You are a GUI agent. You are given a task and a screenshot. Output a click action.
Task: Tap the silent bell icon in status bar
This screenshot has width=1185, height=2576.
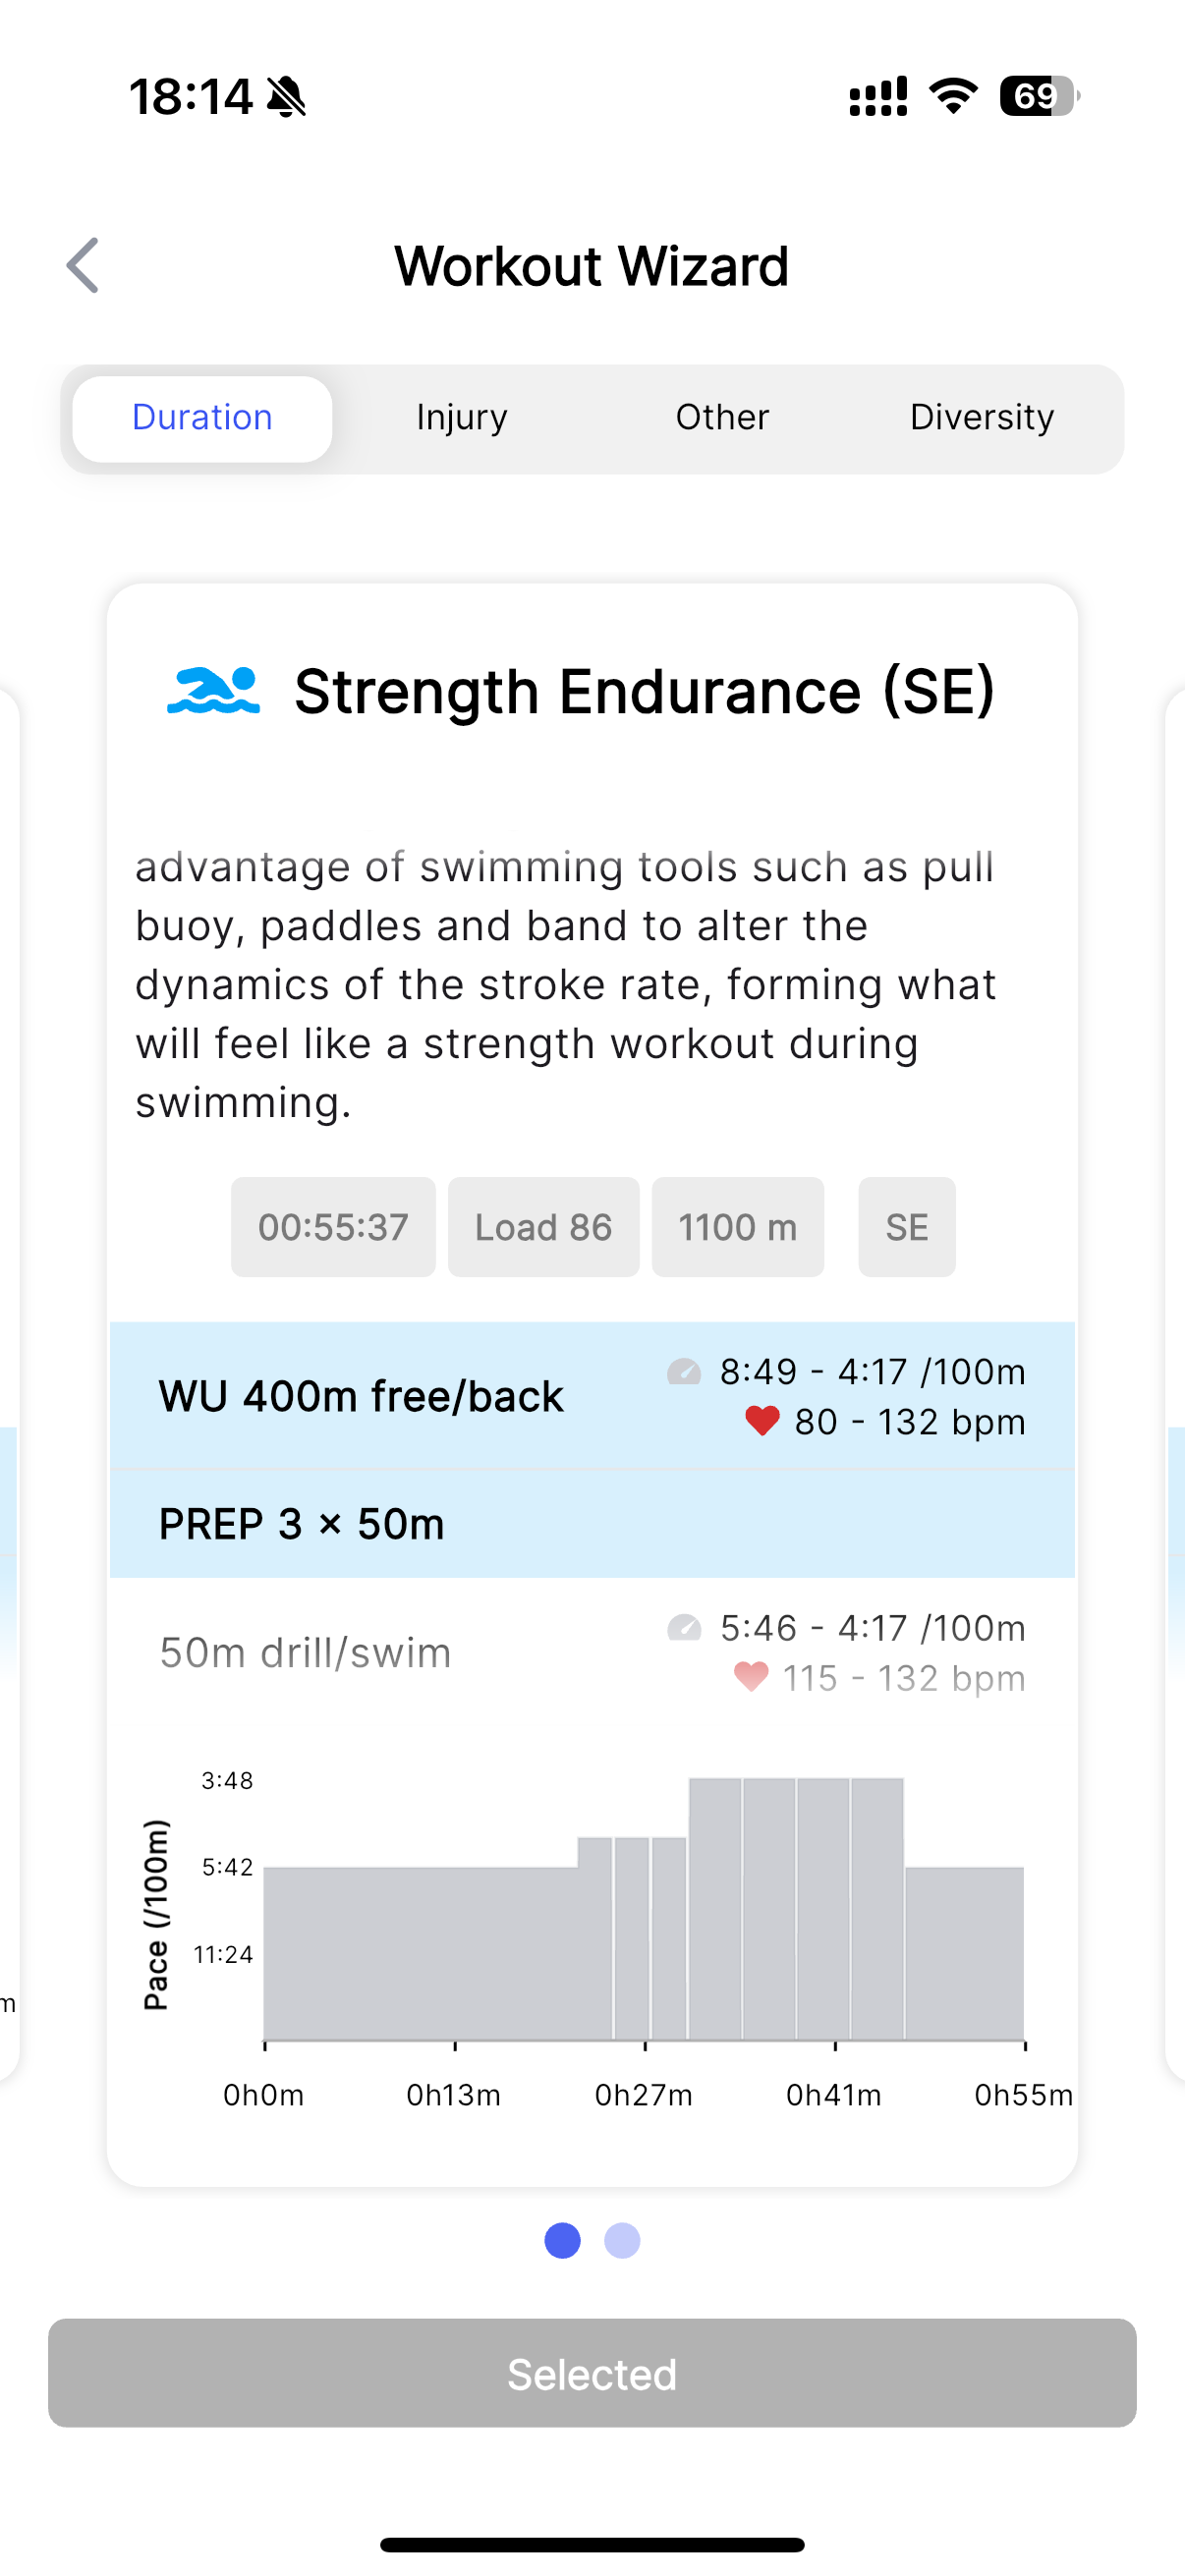[287, 97]
